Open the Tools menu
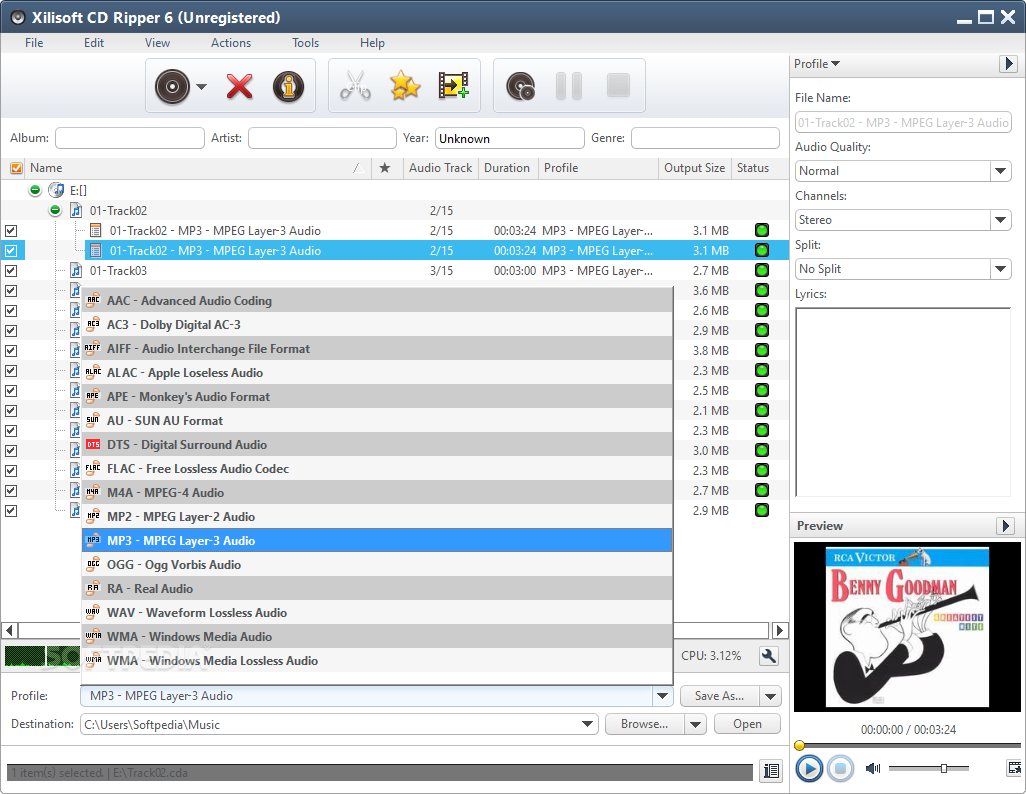Image resolution: width=1026 pixels, height=794 pixels. click(x=306, y=43)
